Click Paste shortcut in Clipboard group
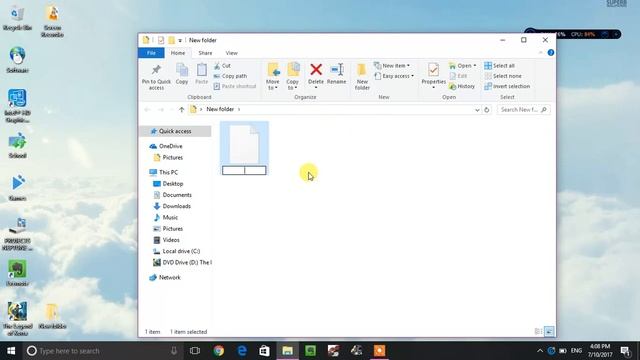 tap(235, 86)
